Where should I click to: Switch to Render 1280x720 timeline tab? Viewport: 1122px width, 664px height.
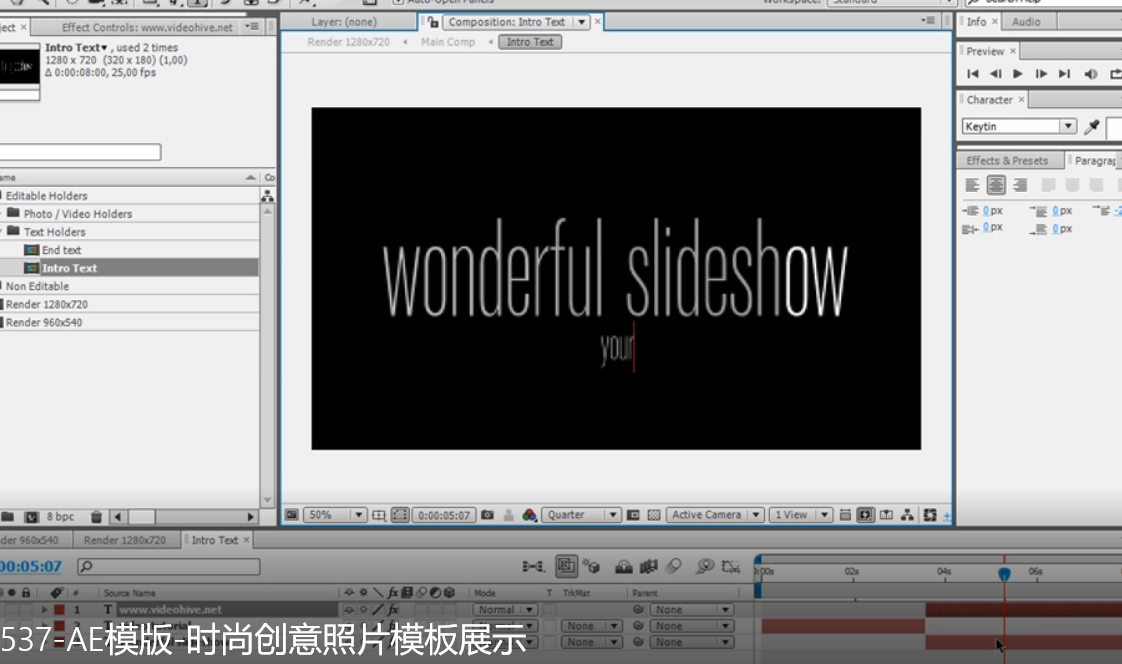click(x=125, y=540)
